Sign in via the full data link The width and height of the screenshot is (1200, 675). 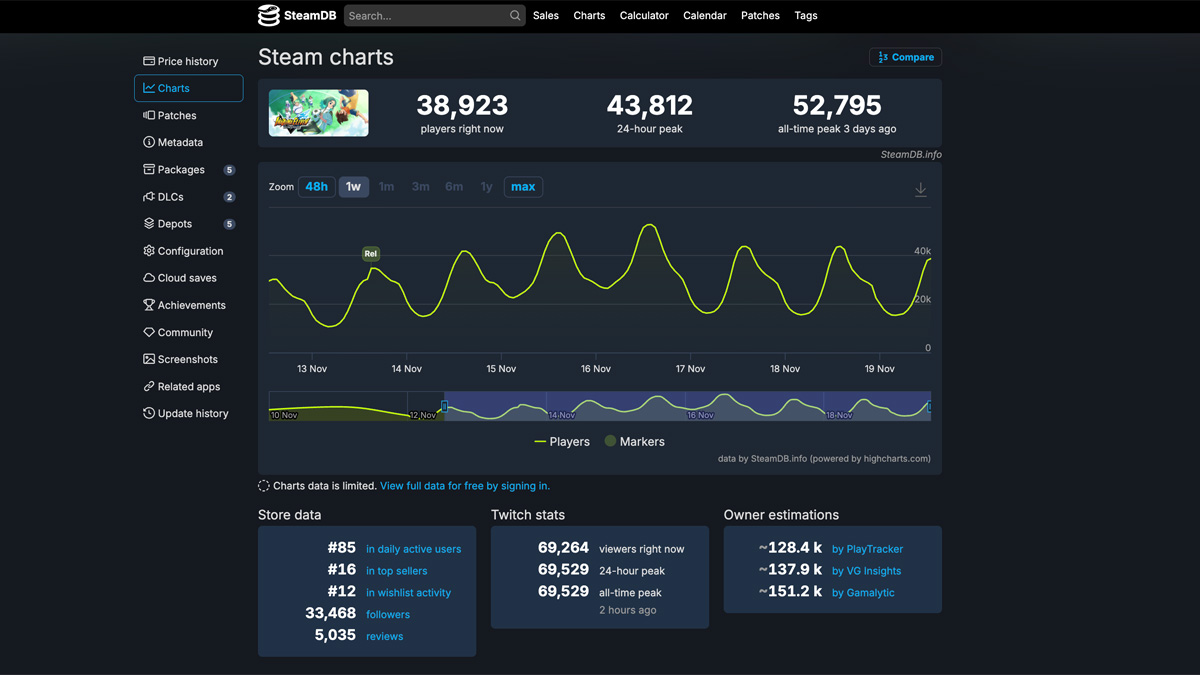[x=465, y=485]
